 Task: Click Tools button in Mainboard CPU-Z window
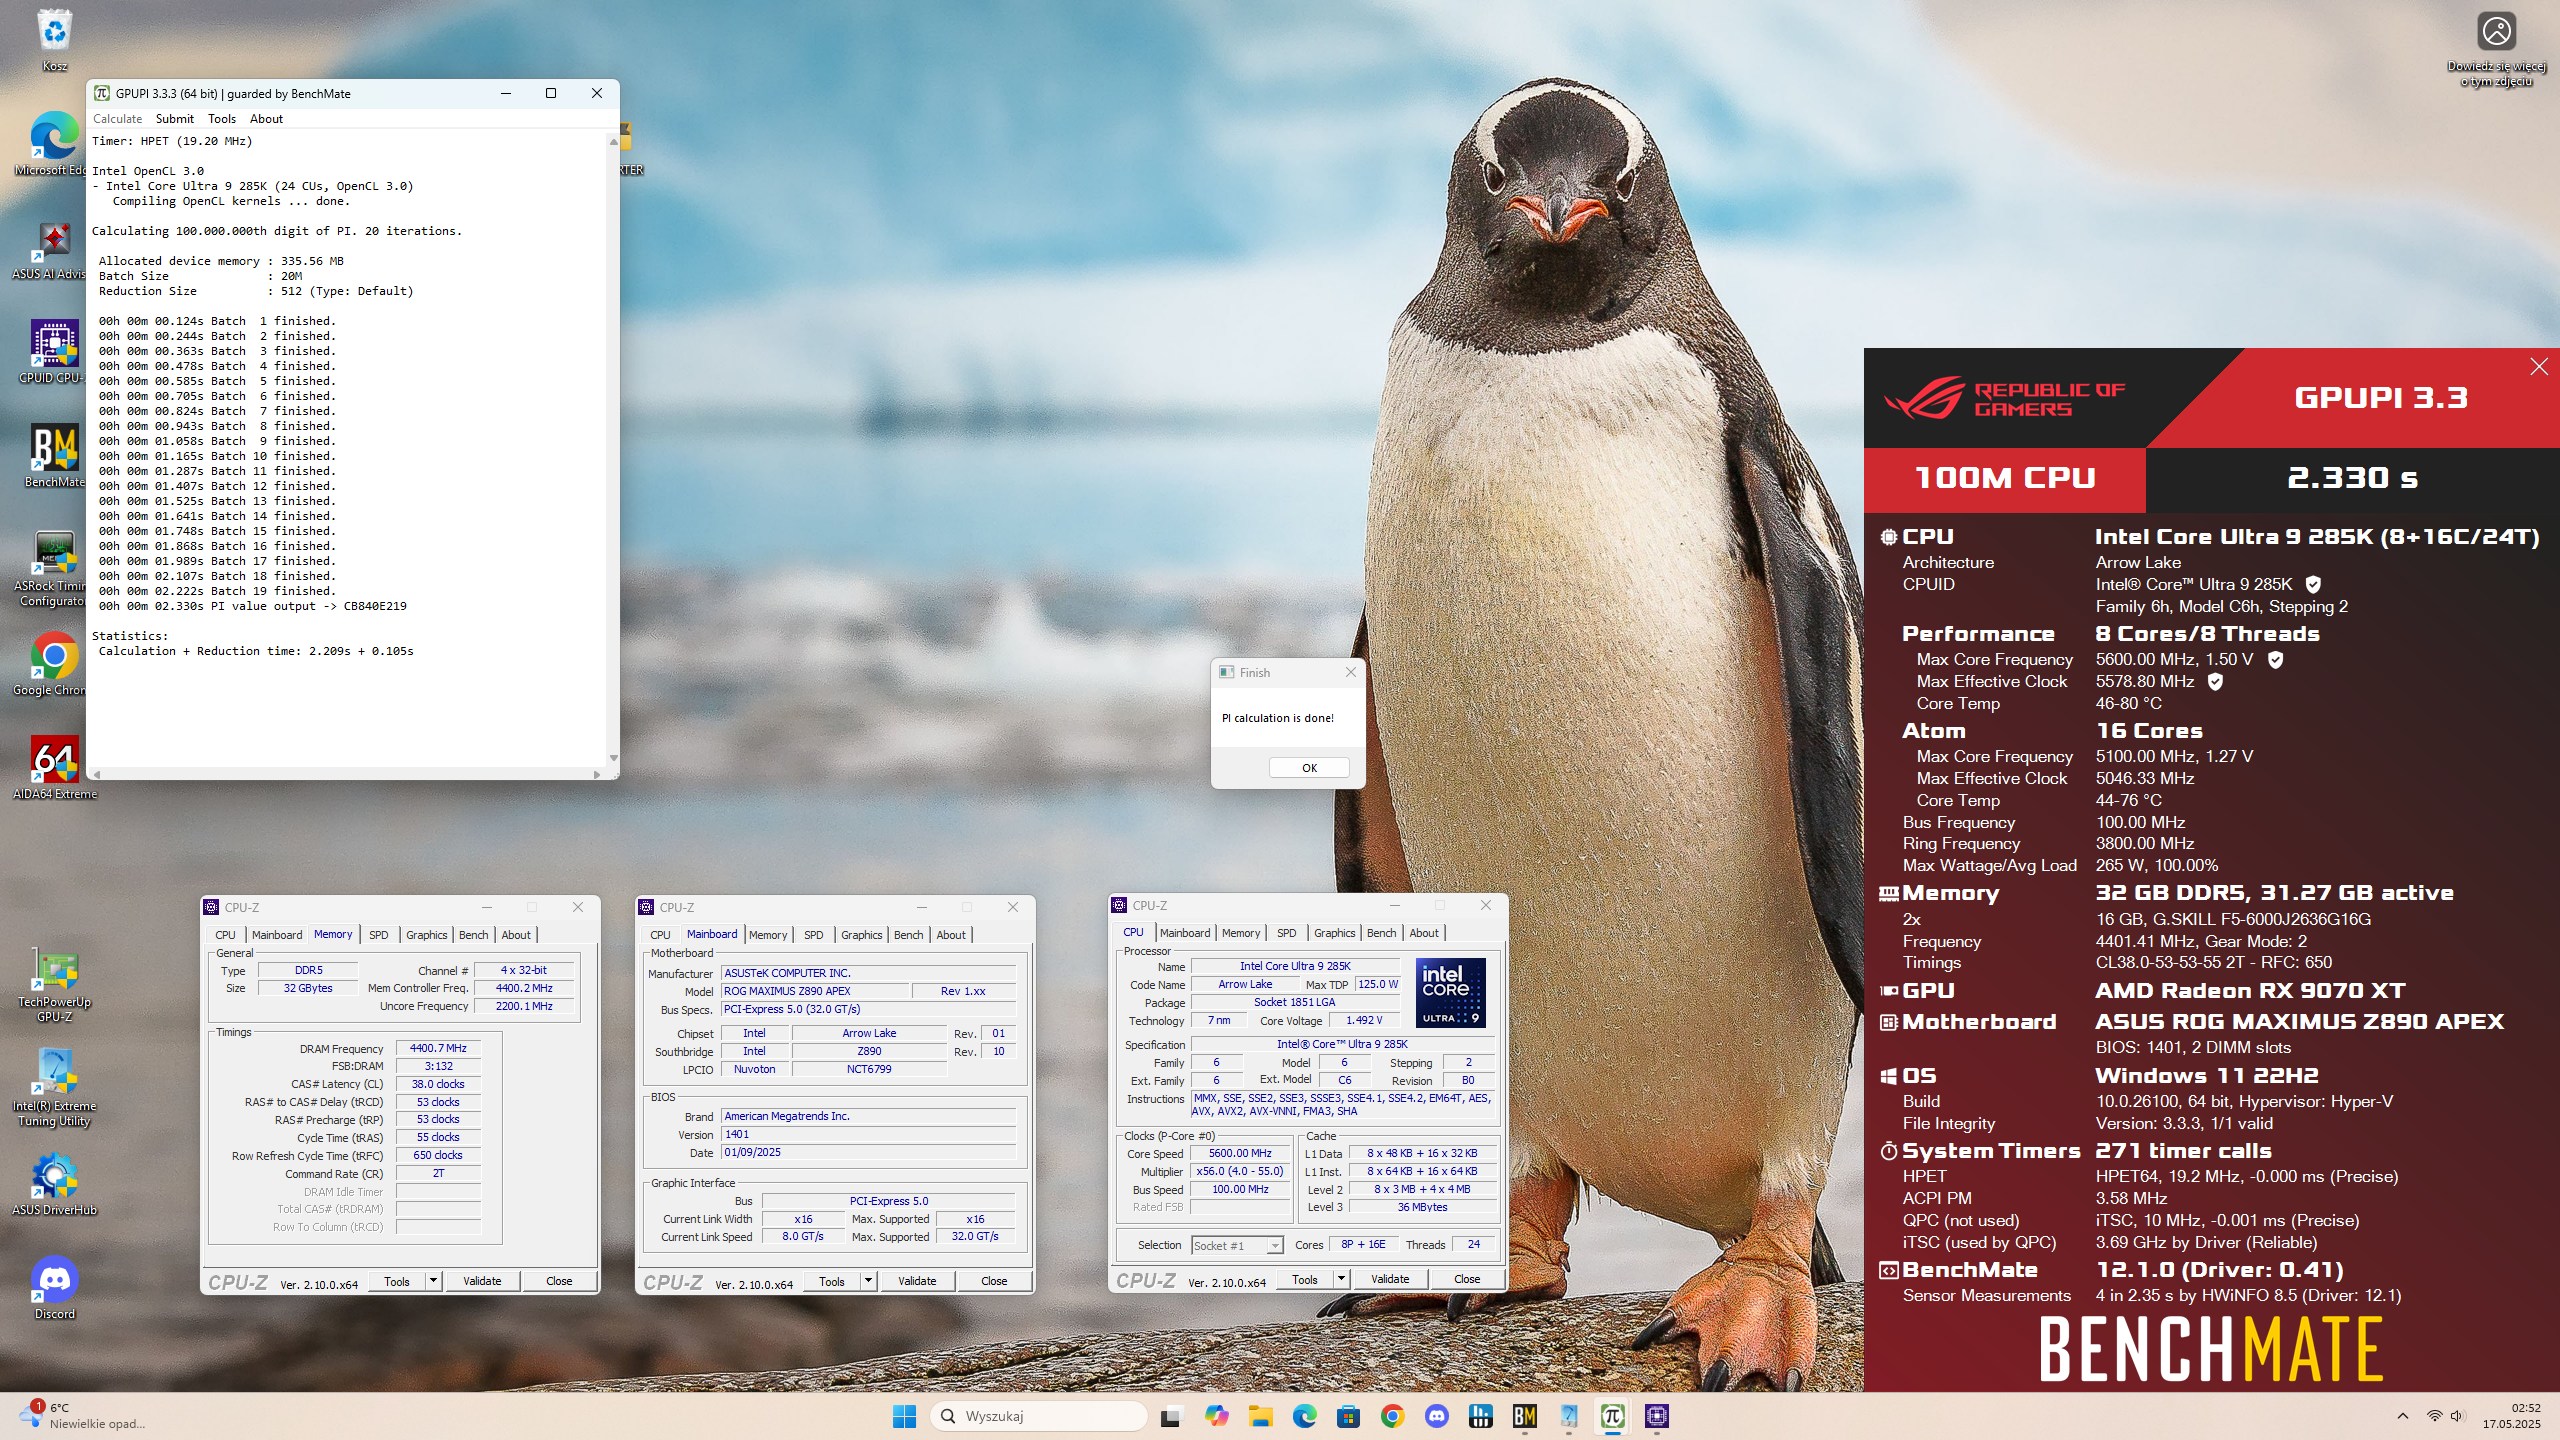(831, 1281)
